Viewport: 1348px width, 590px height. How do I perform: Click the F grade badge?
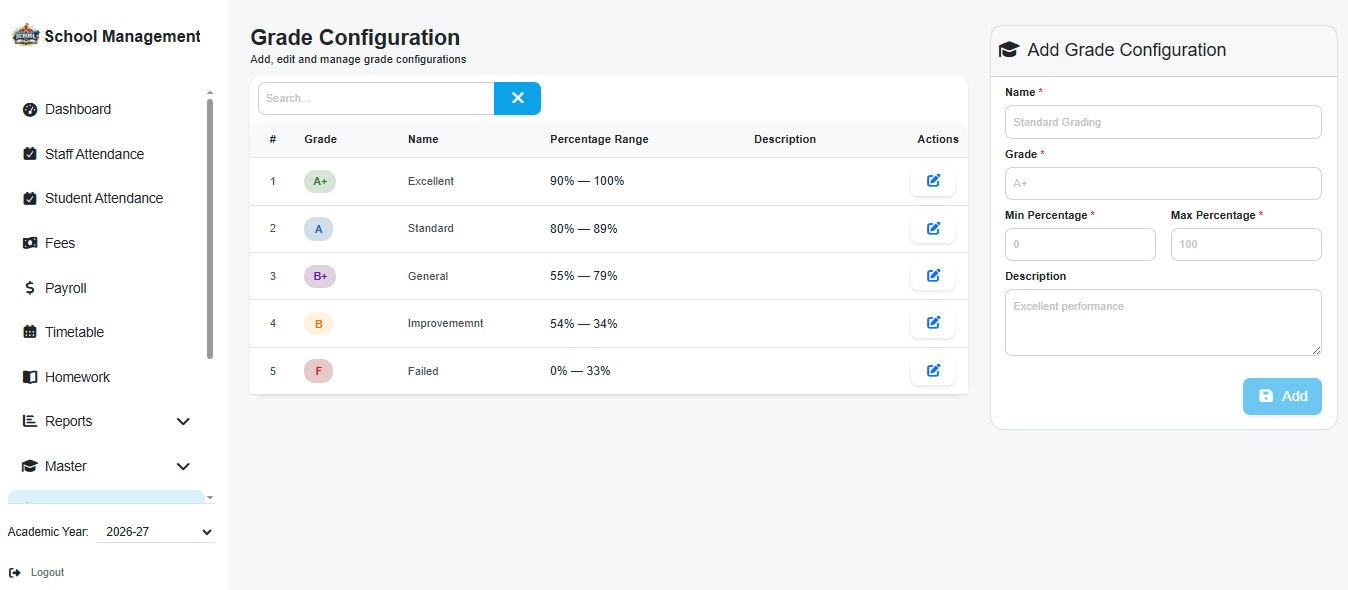click(318, 371)
